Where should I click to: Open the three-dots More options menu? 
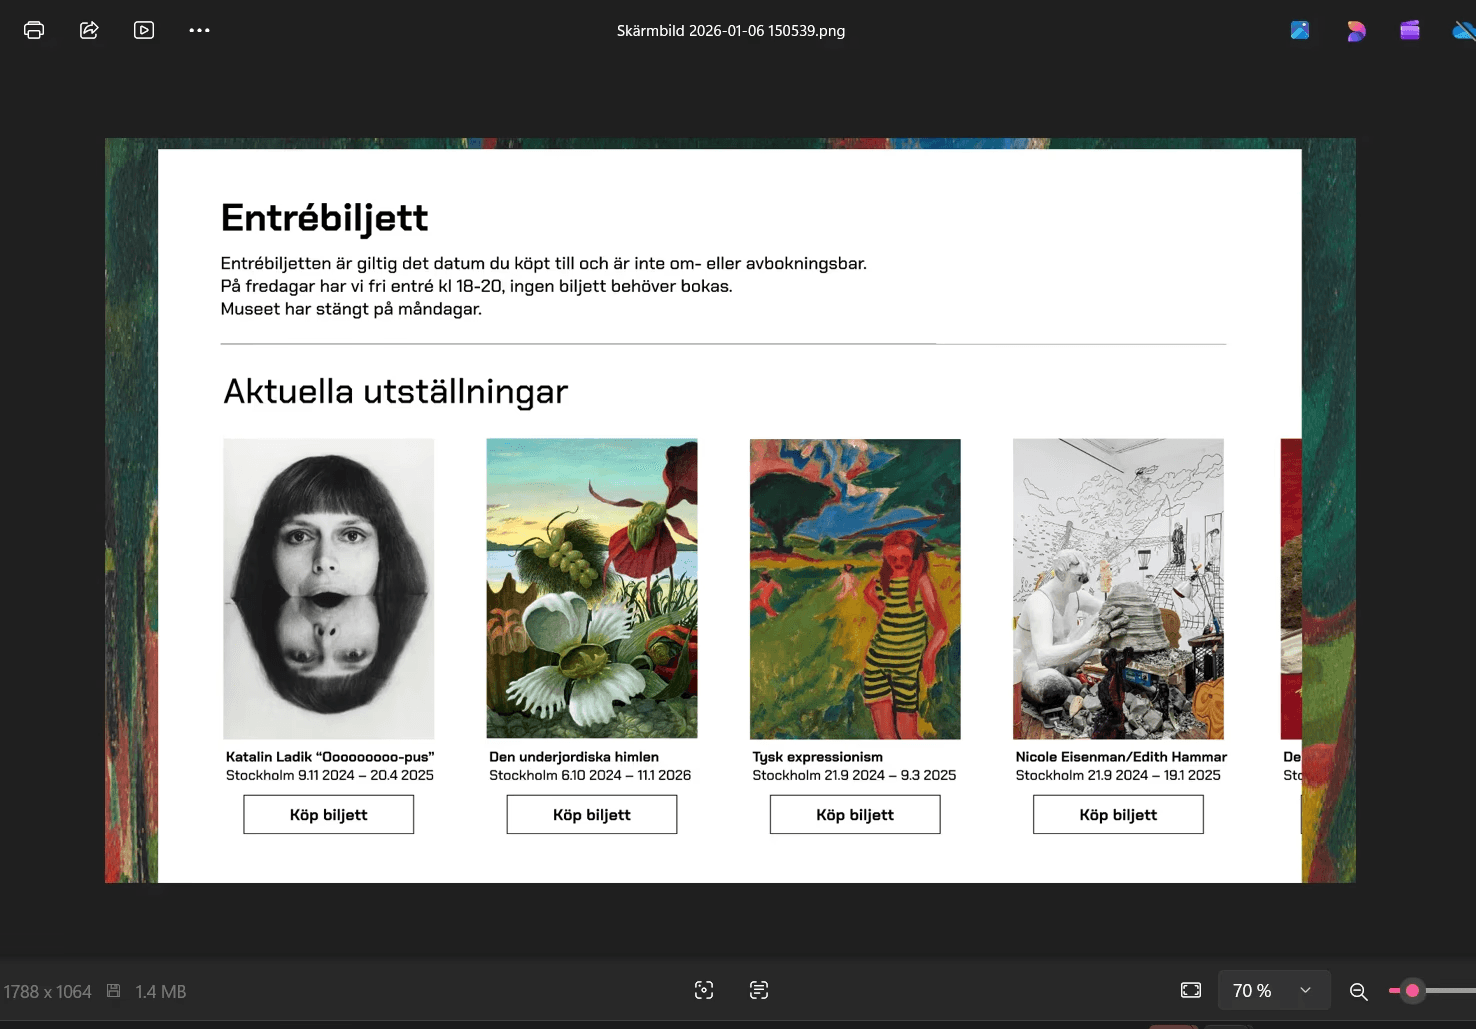click(199, 30)
